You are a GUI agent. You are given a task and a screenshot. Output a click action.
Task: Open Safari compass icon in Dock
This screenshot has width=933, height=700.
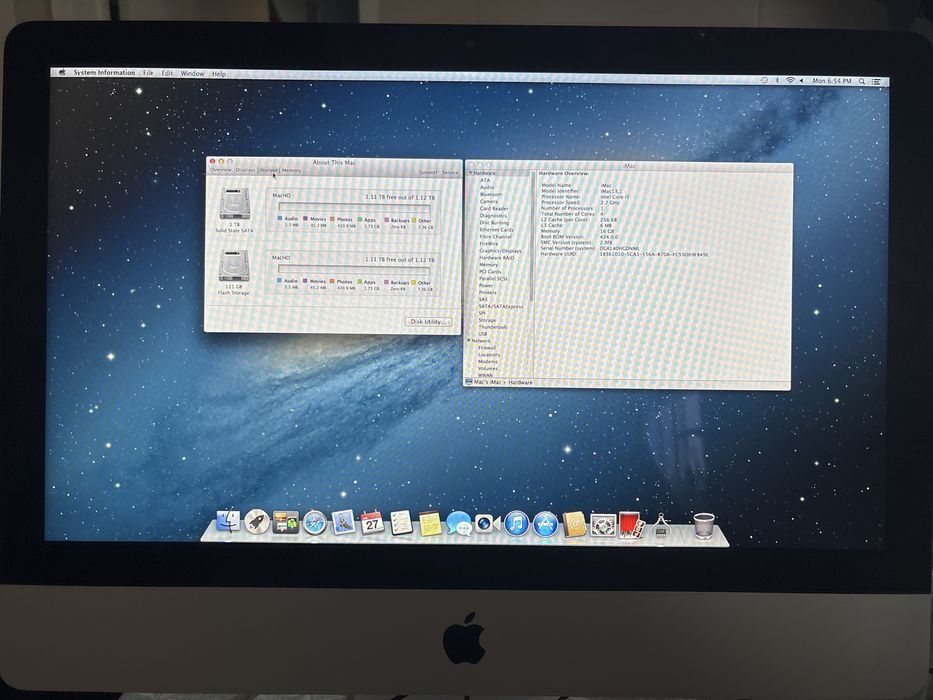click(314, 523)
